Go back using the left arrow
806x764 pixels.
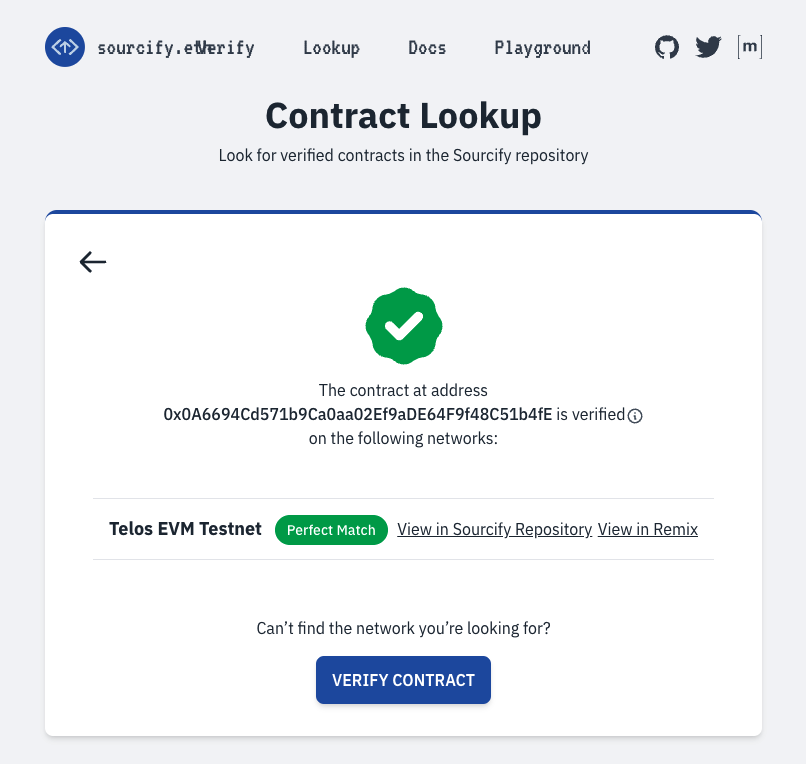(x=93, y=262)
